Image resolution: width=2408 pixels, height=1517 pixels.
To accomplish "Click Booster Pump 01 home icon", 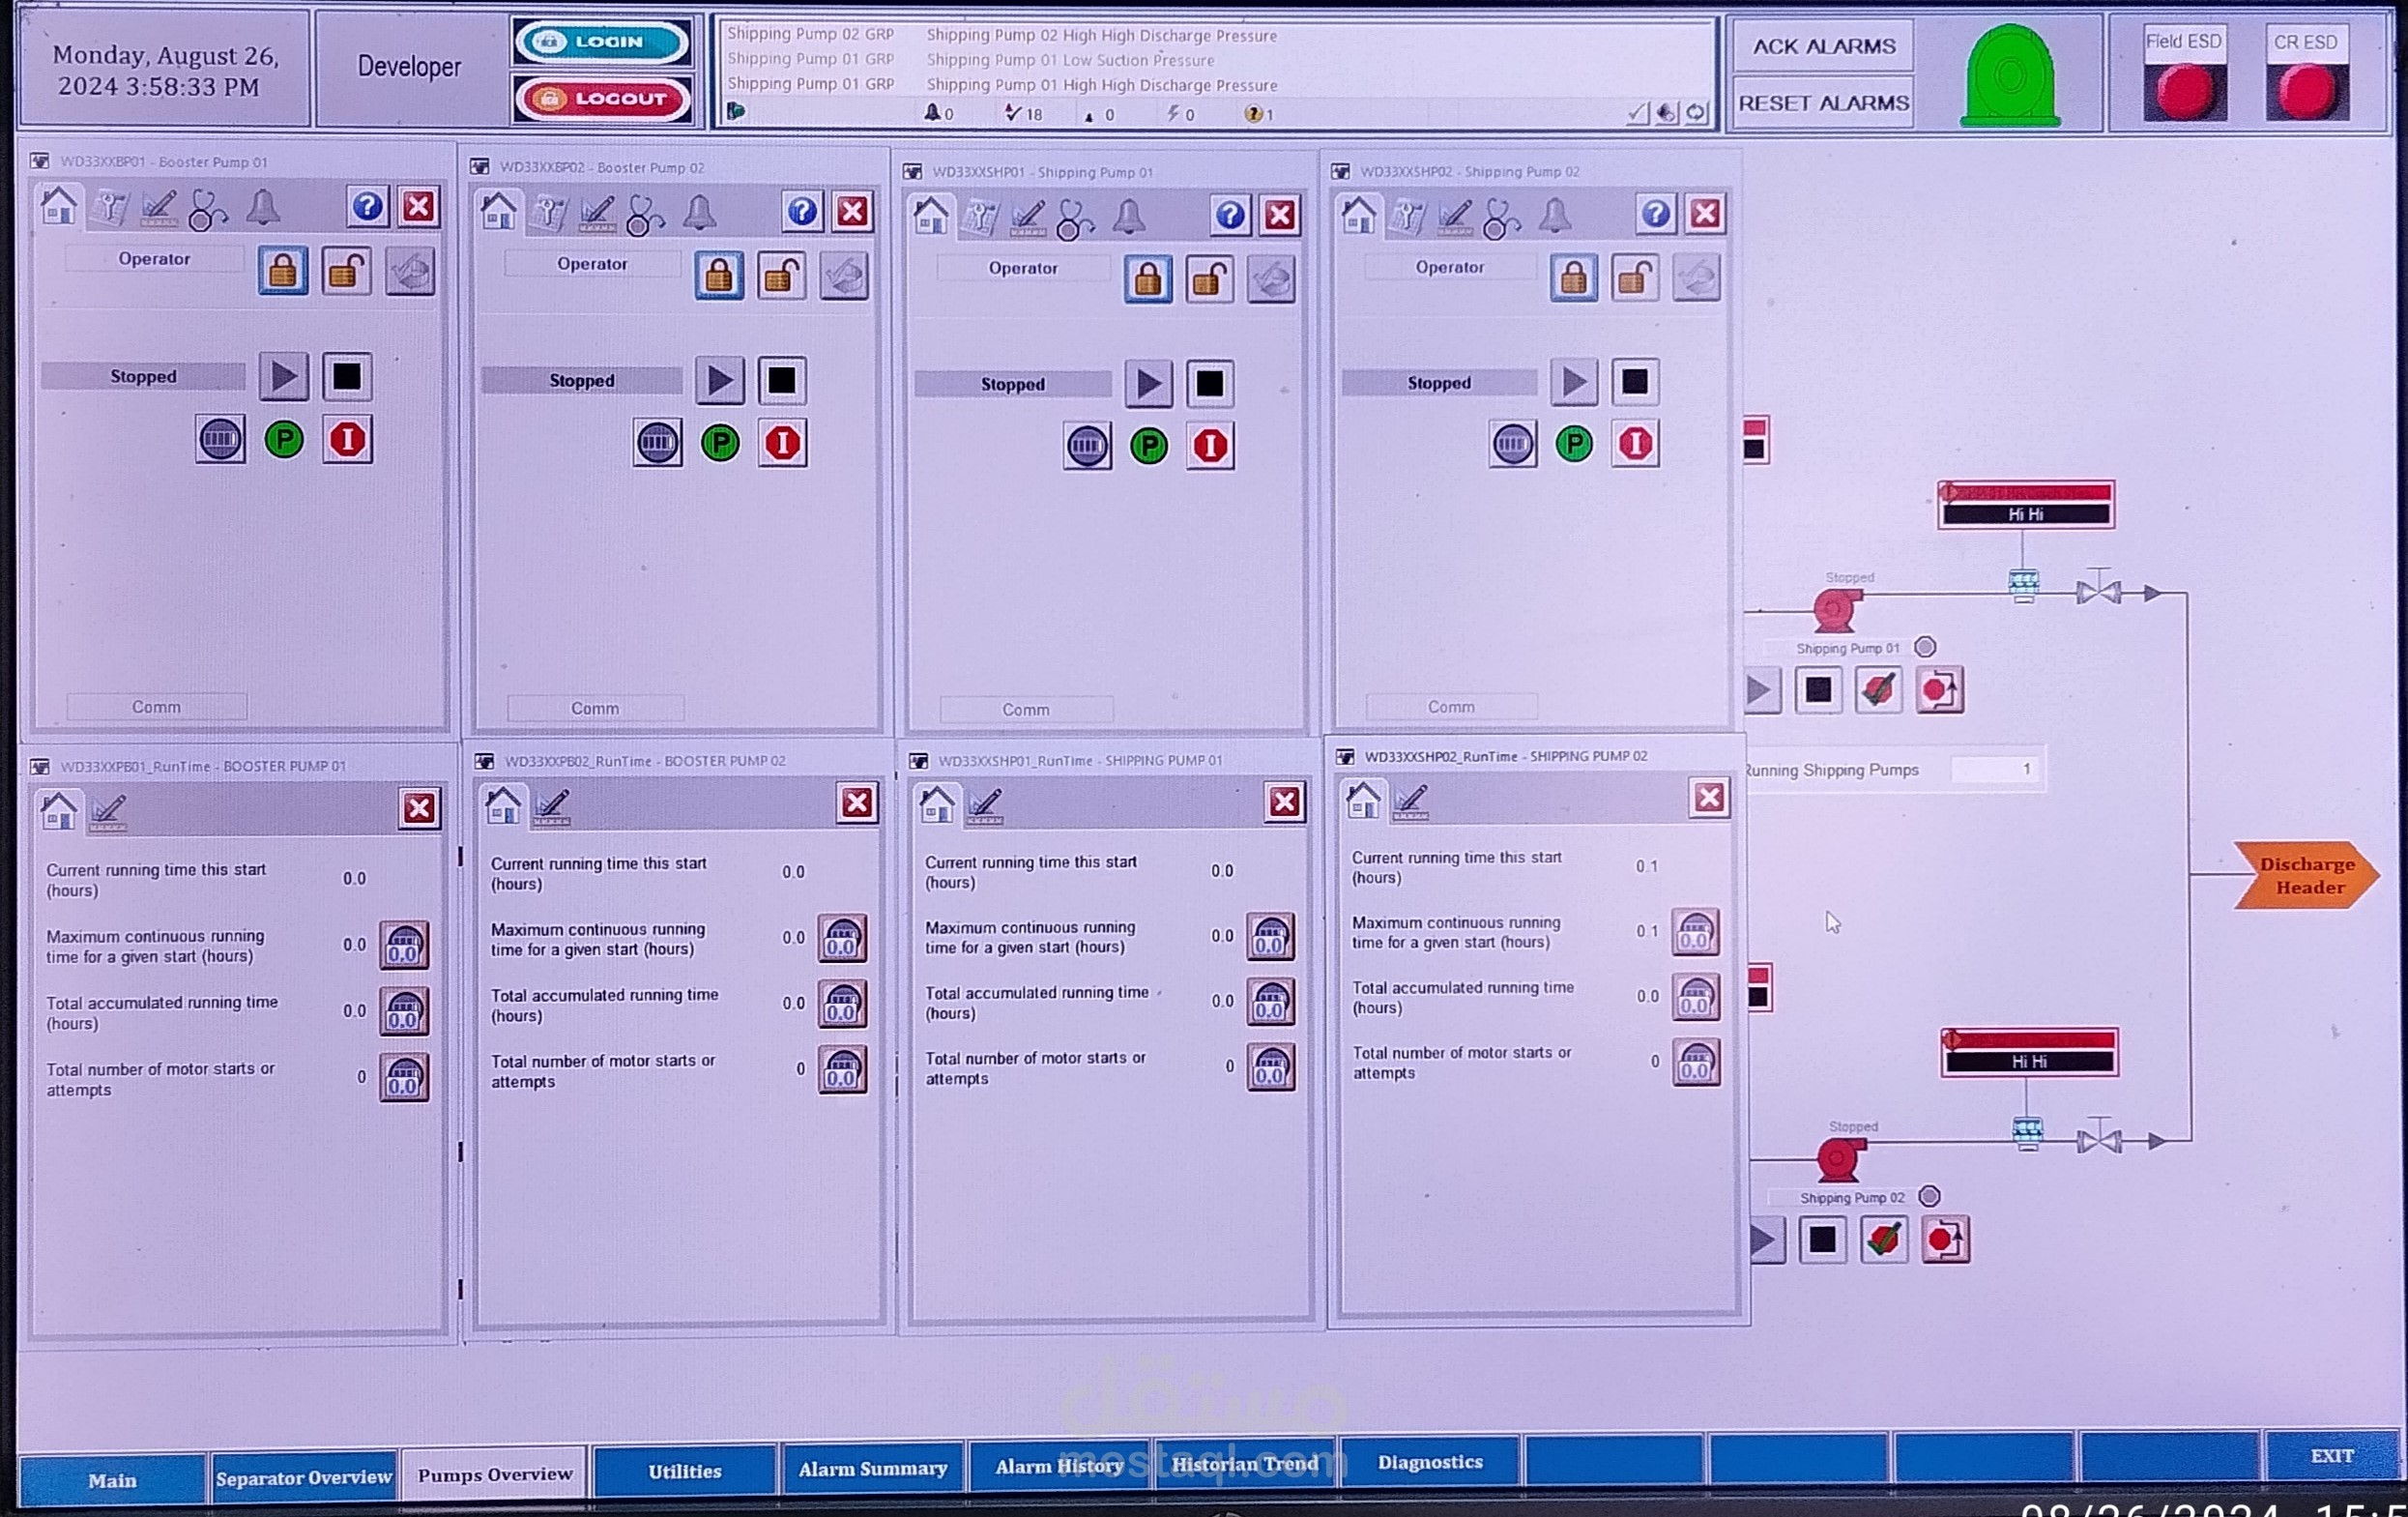I will [58, 207].
